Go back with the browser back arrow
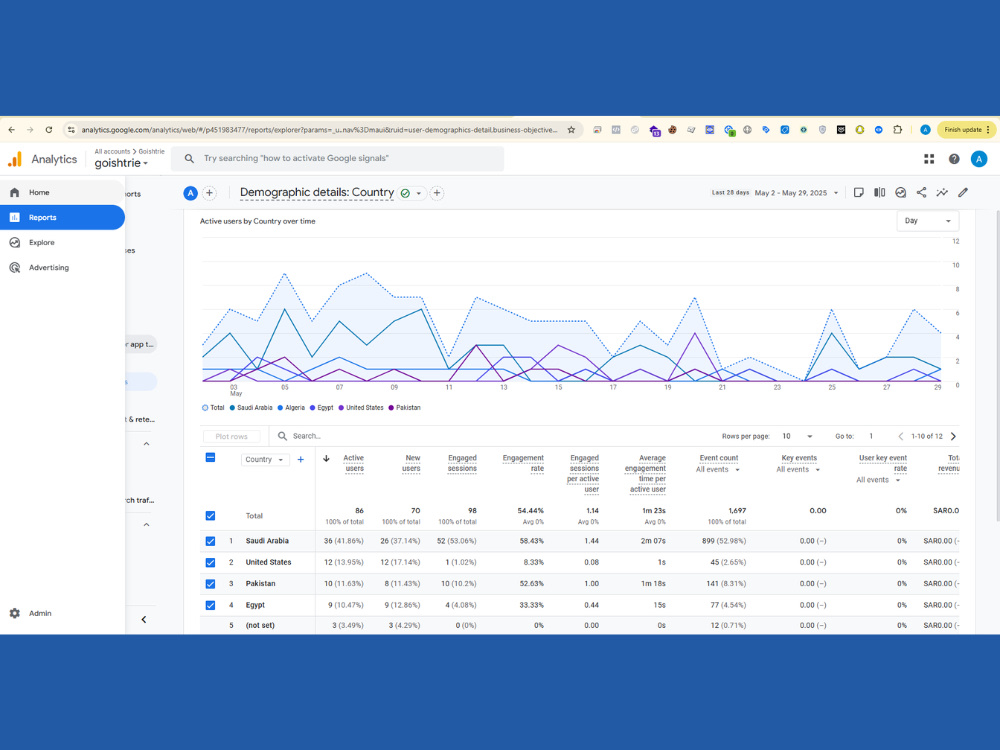Screen dimensions: 1000x750 coord(11,129)
